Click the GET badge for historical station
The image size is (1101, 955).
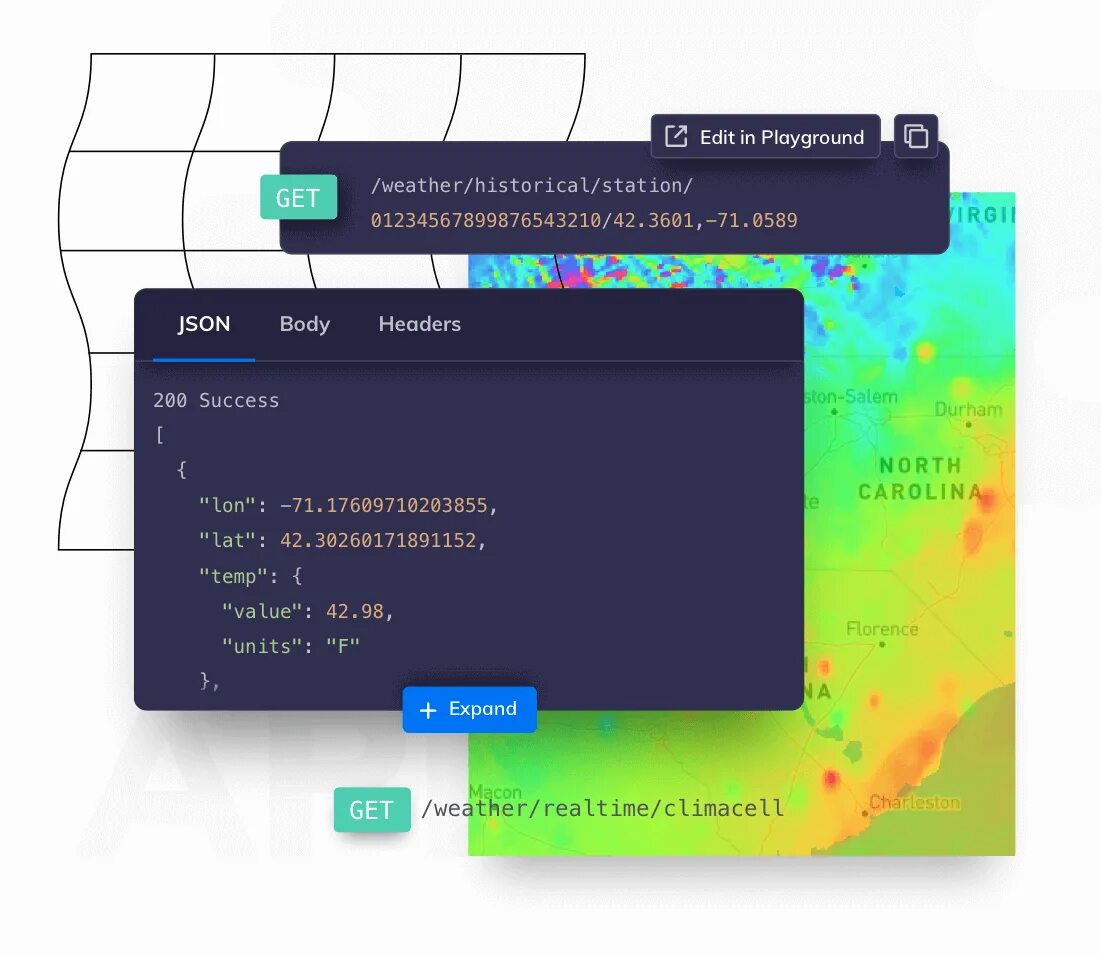pyautogui.click(x=298, y=197)
